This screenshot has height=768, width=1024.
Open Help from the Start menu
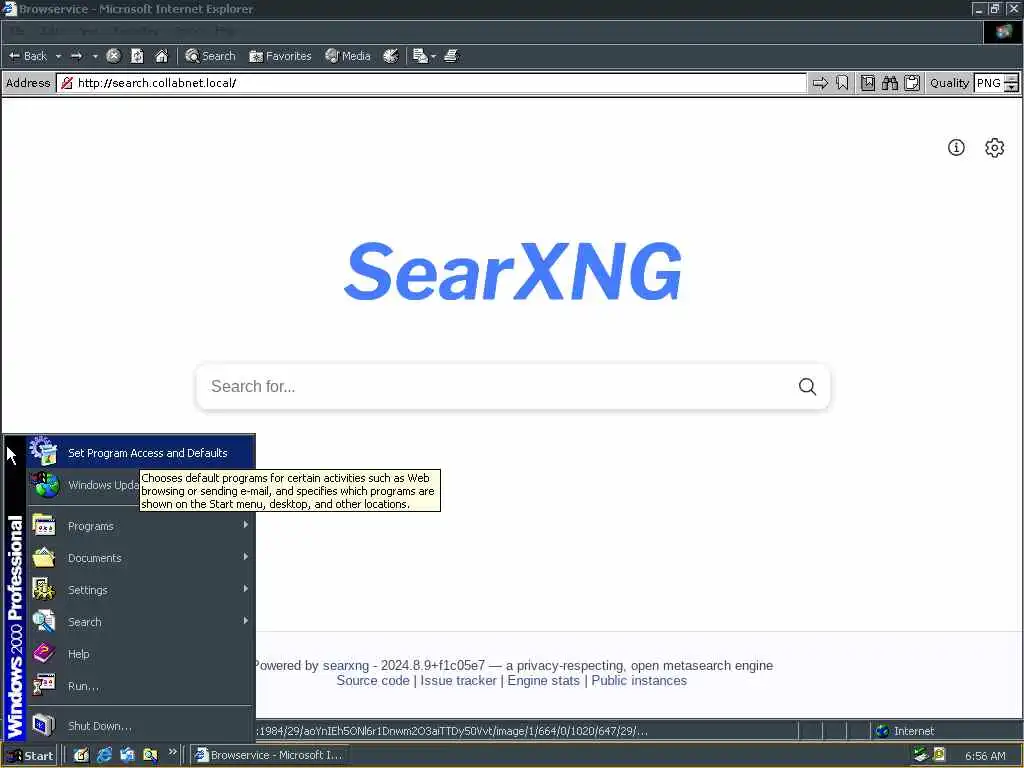coord(141,654)
